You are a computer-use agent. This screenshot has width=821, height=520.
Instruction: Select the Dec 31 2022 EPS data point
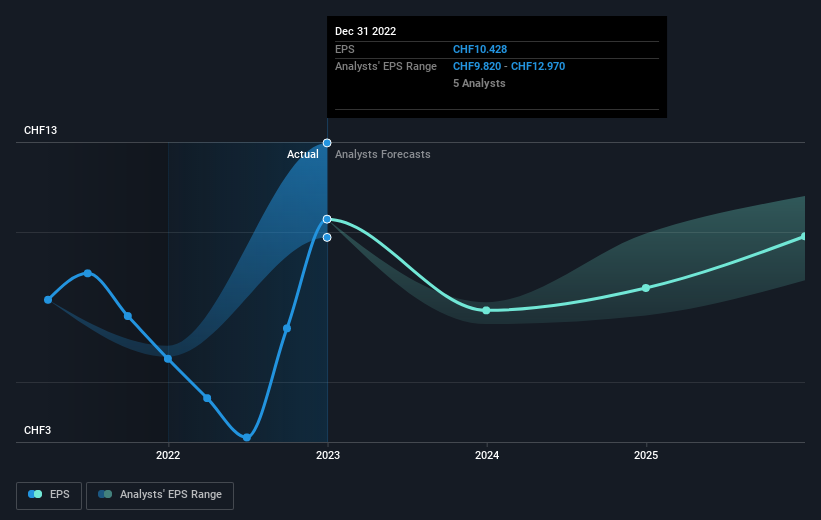pos(327,219)
